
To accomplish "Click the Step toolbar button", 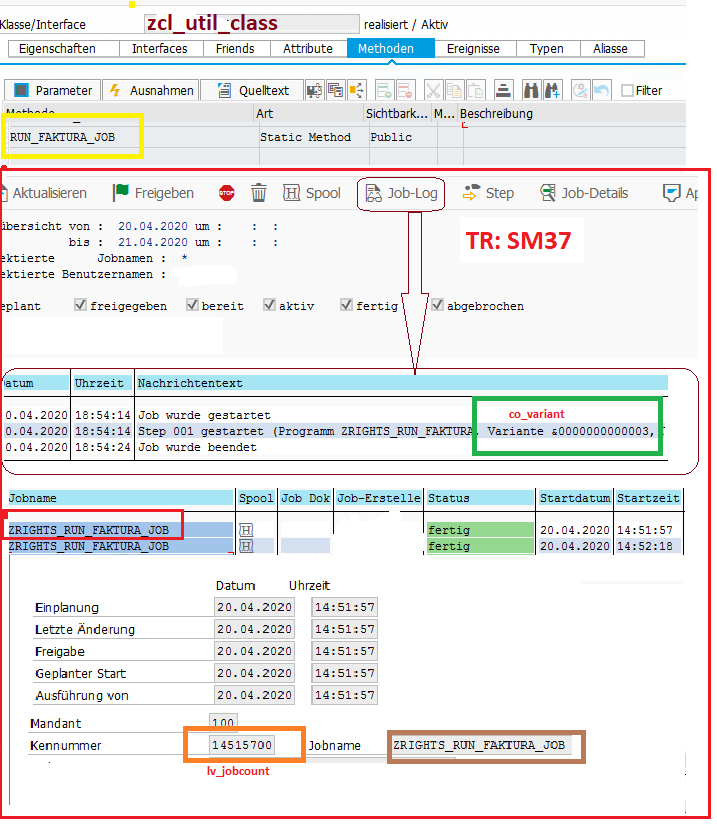I will pos(487,193).
